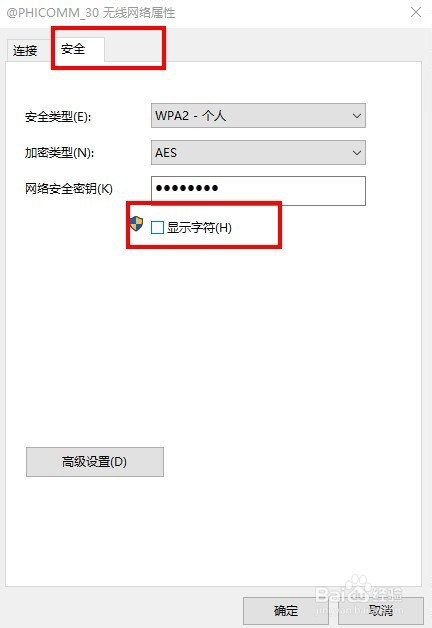Click the chevron arrow on the 加密类型 dropdown

356,153
